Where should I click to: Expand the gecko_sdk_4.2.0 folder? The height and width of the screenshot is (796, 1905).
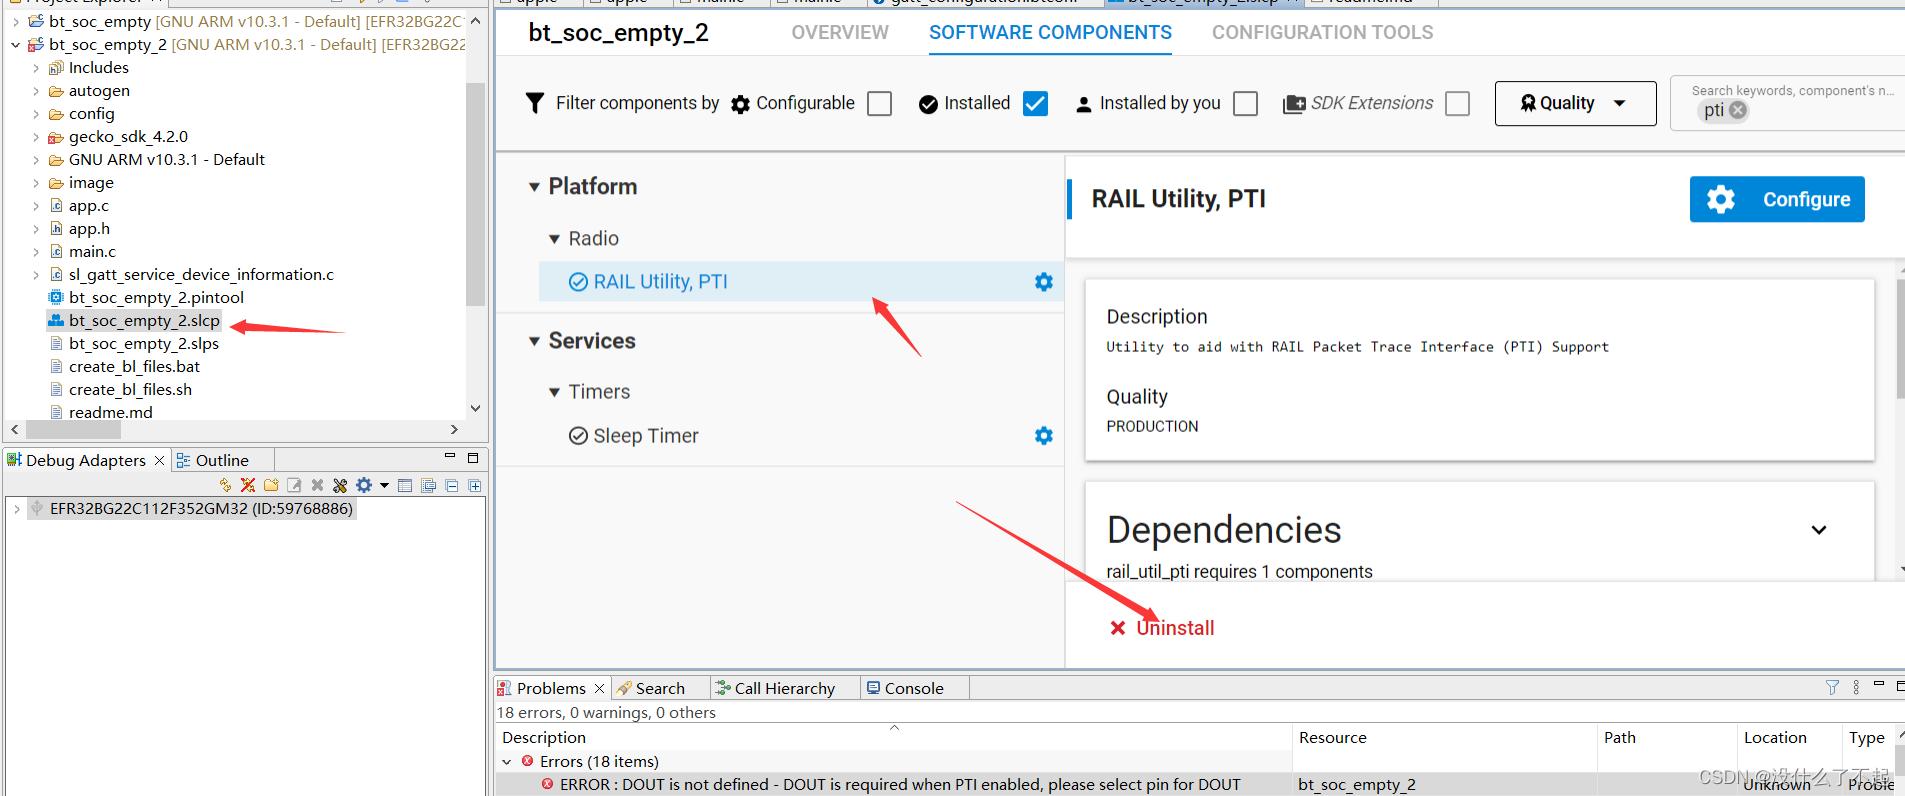click(36, 137)
